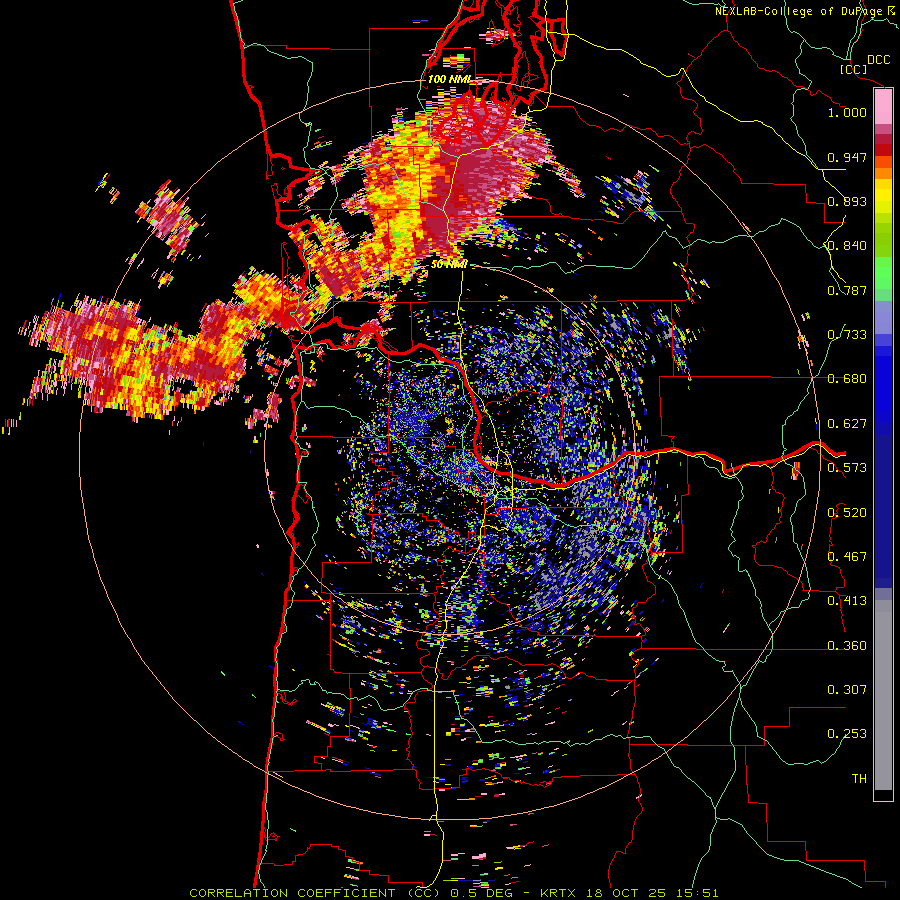
Task: Click the 100 NMI range ring label
Action: 450,79
